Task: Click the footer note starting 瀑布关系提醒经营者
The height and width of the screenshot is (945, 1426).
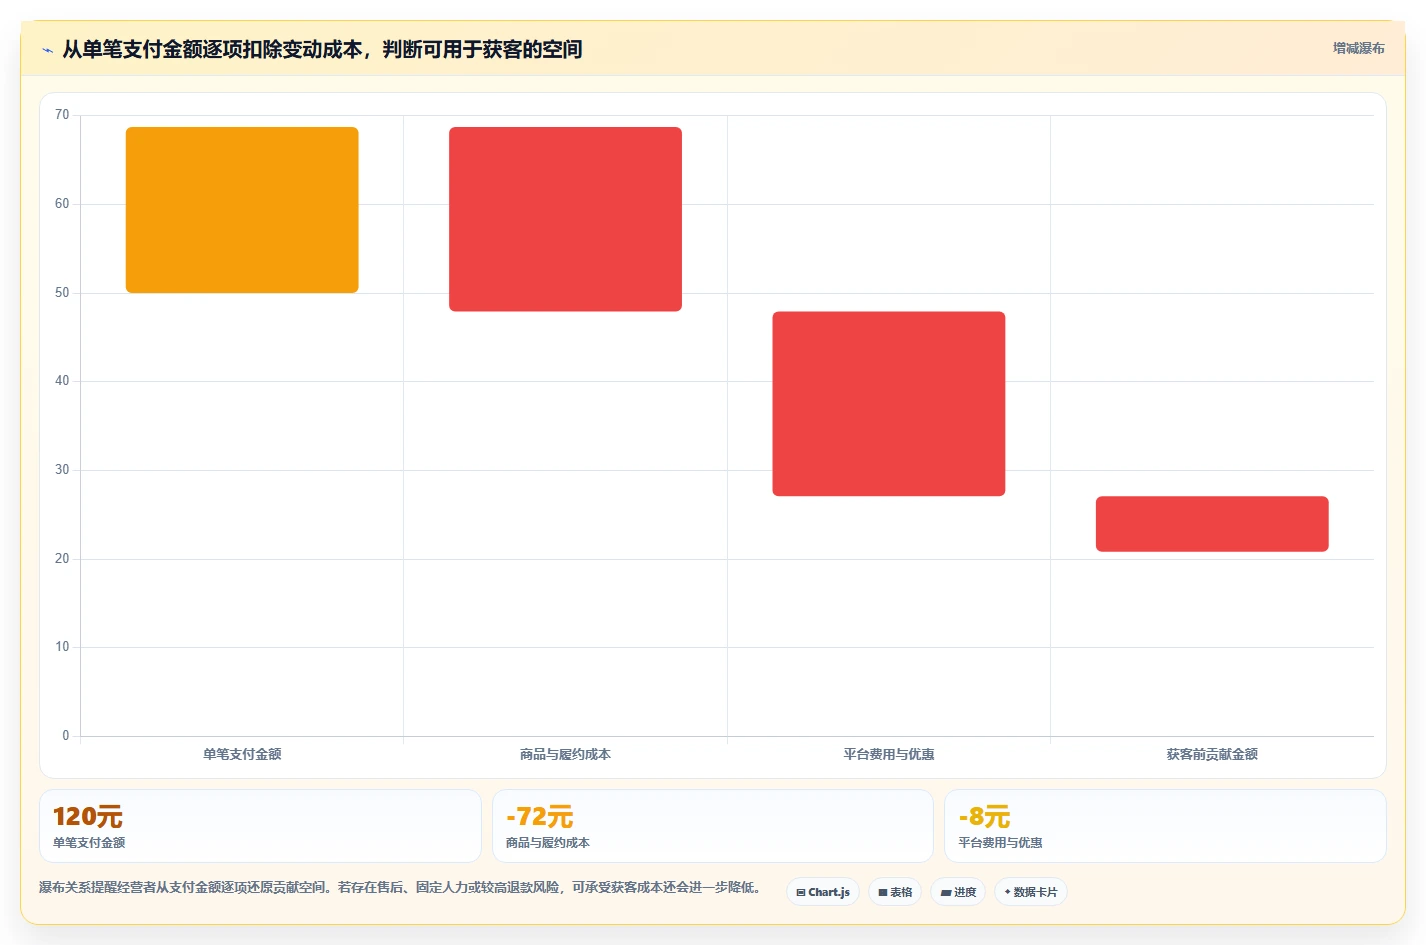Action: (402, 887)
